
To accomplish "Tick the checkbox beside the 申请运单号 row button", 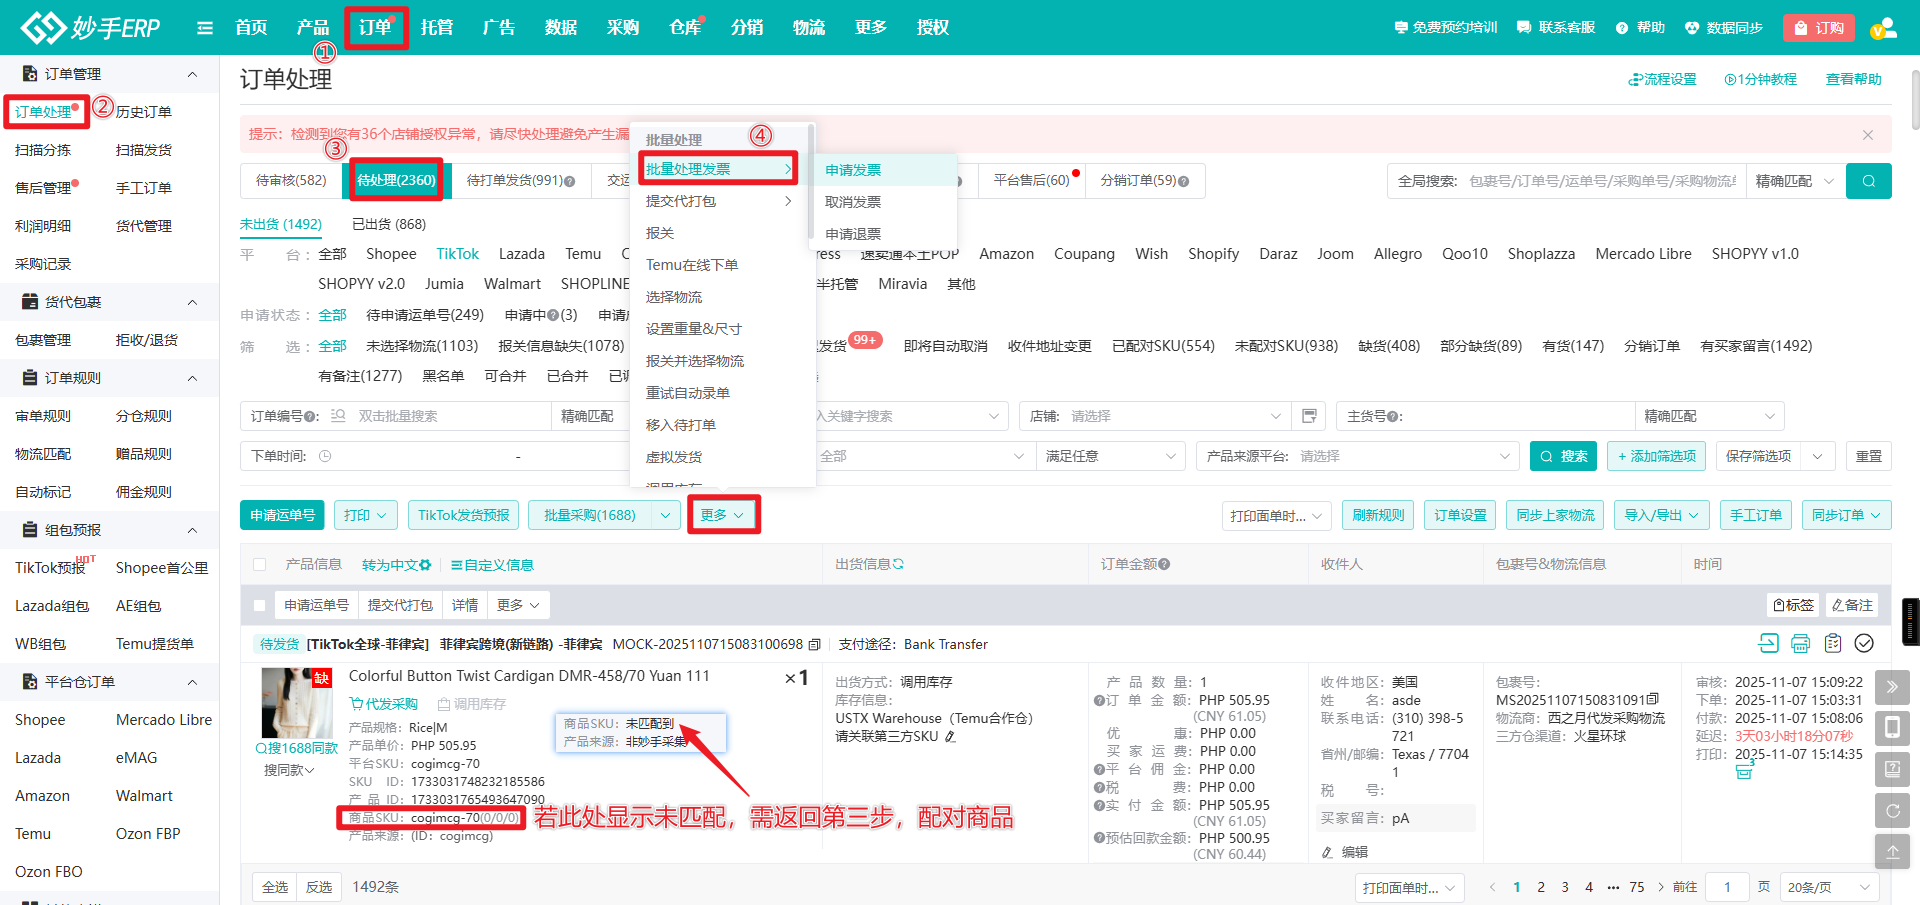I will point(260,605).
